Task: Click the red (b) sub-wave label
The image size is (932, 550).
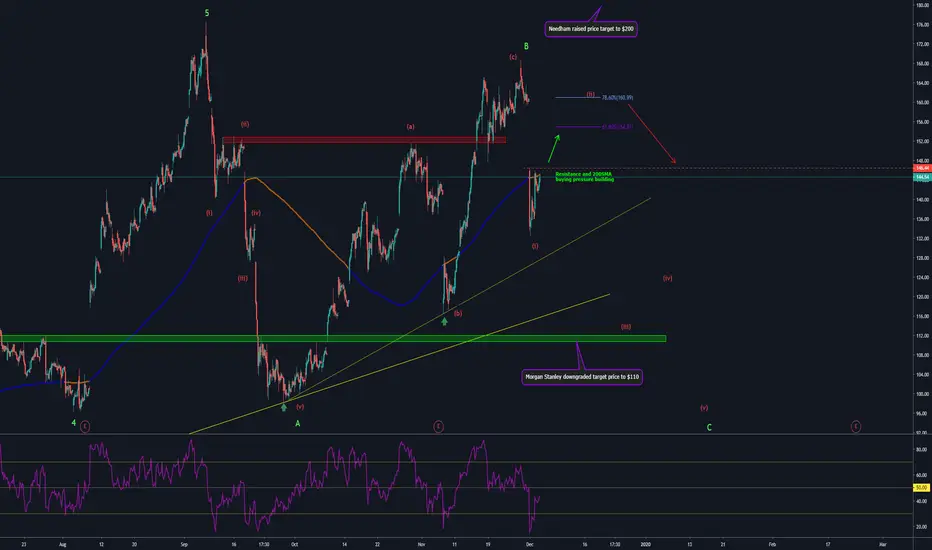Action: pyautogui.click(x=458, y=313)
